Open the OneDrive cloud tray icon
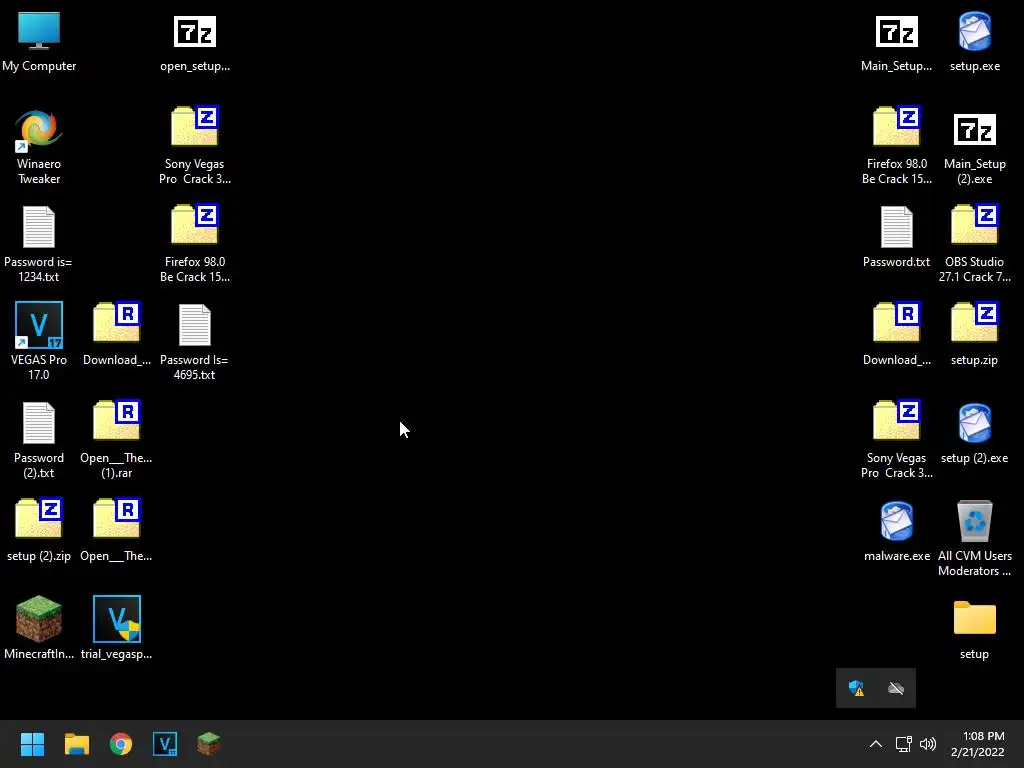1024x768 pixels. (x=896, y=688)
